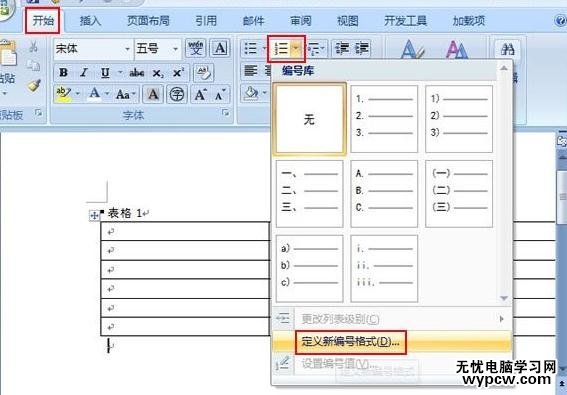The height and width of the screenshot is (395, 567).
Task: Click the shading paint bucket icon
Action: [251, 93]
